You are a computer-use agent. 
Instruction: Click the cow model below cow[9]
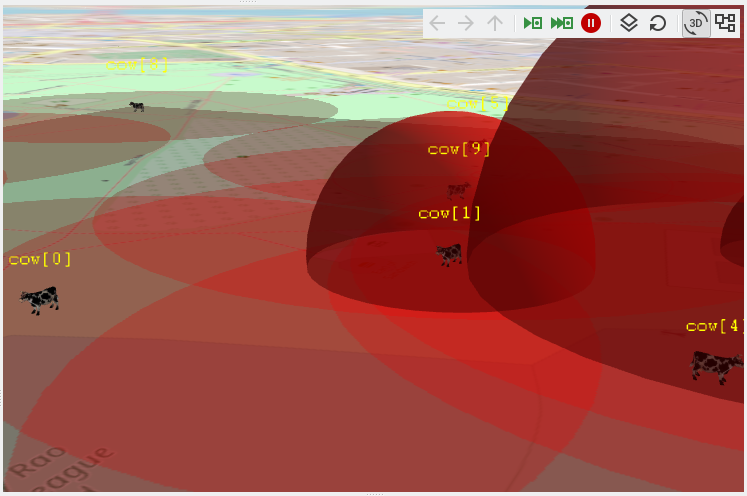coord(458,191)
